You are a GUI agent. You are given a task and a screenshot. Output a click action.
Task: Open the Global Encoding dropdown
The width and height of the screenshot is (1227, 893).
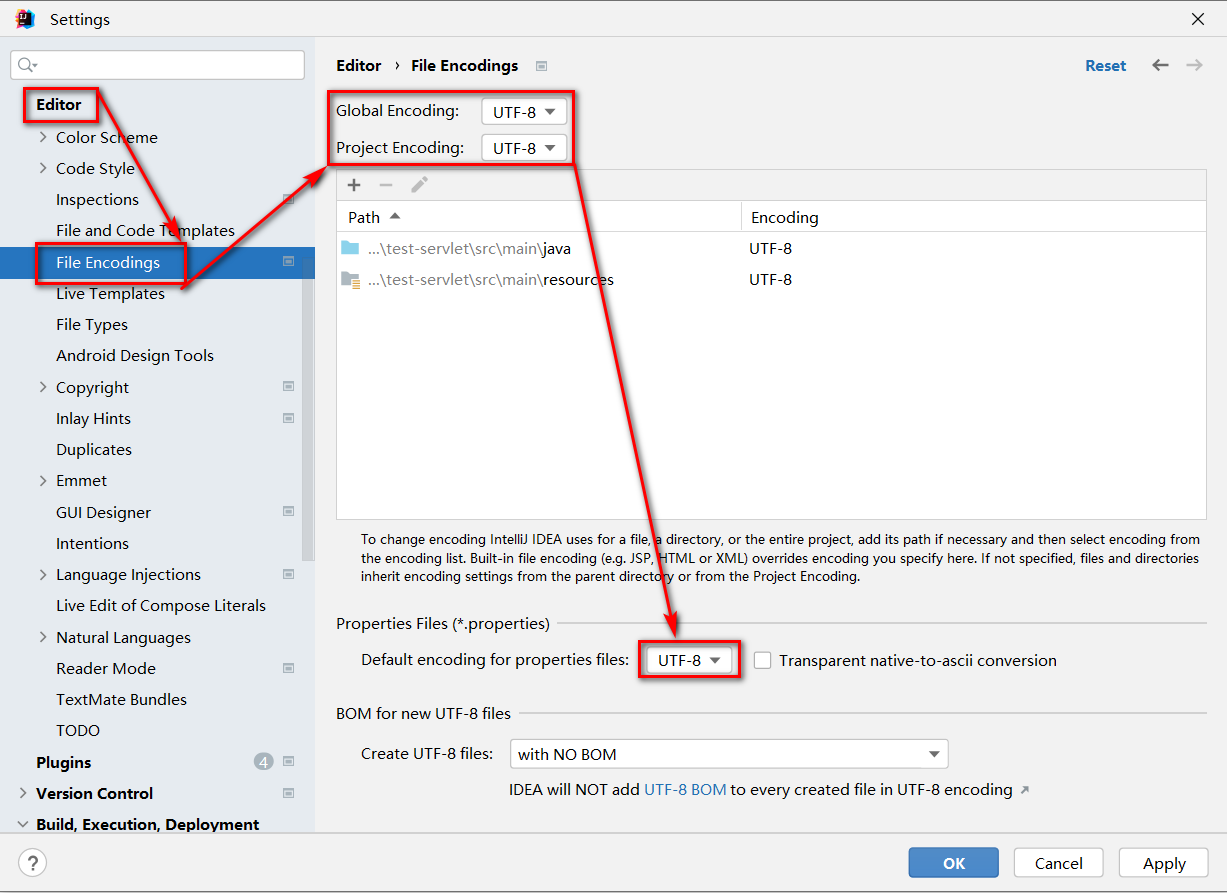pyautogui.click(x=524, y=112)
